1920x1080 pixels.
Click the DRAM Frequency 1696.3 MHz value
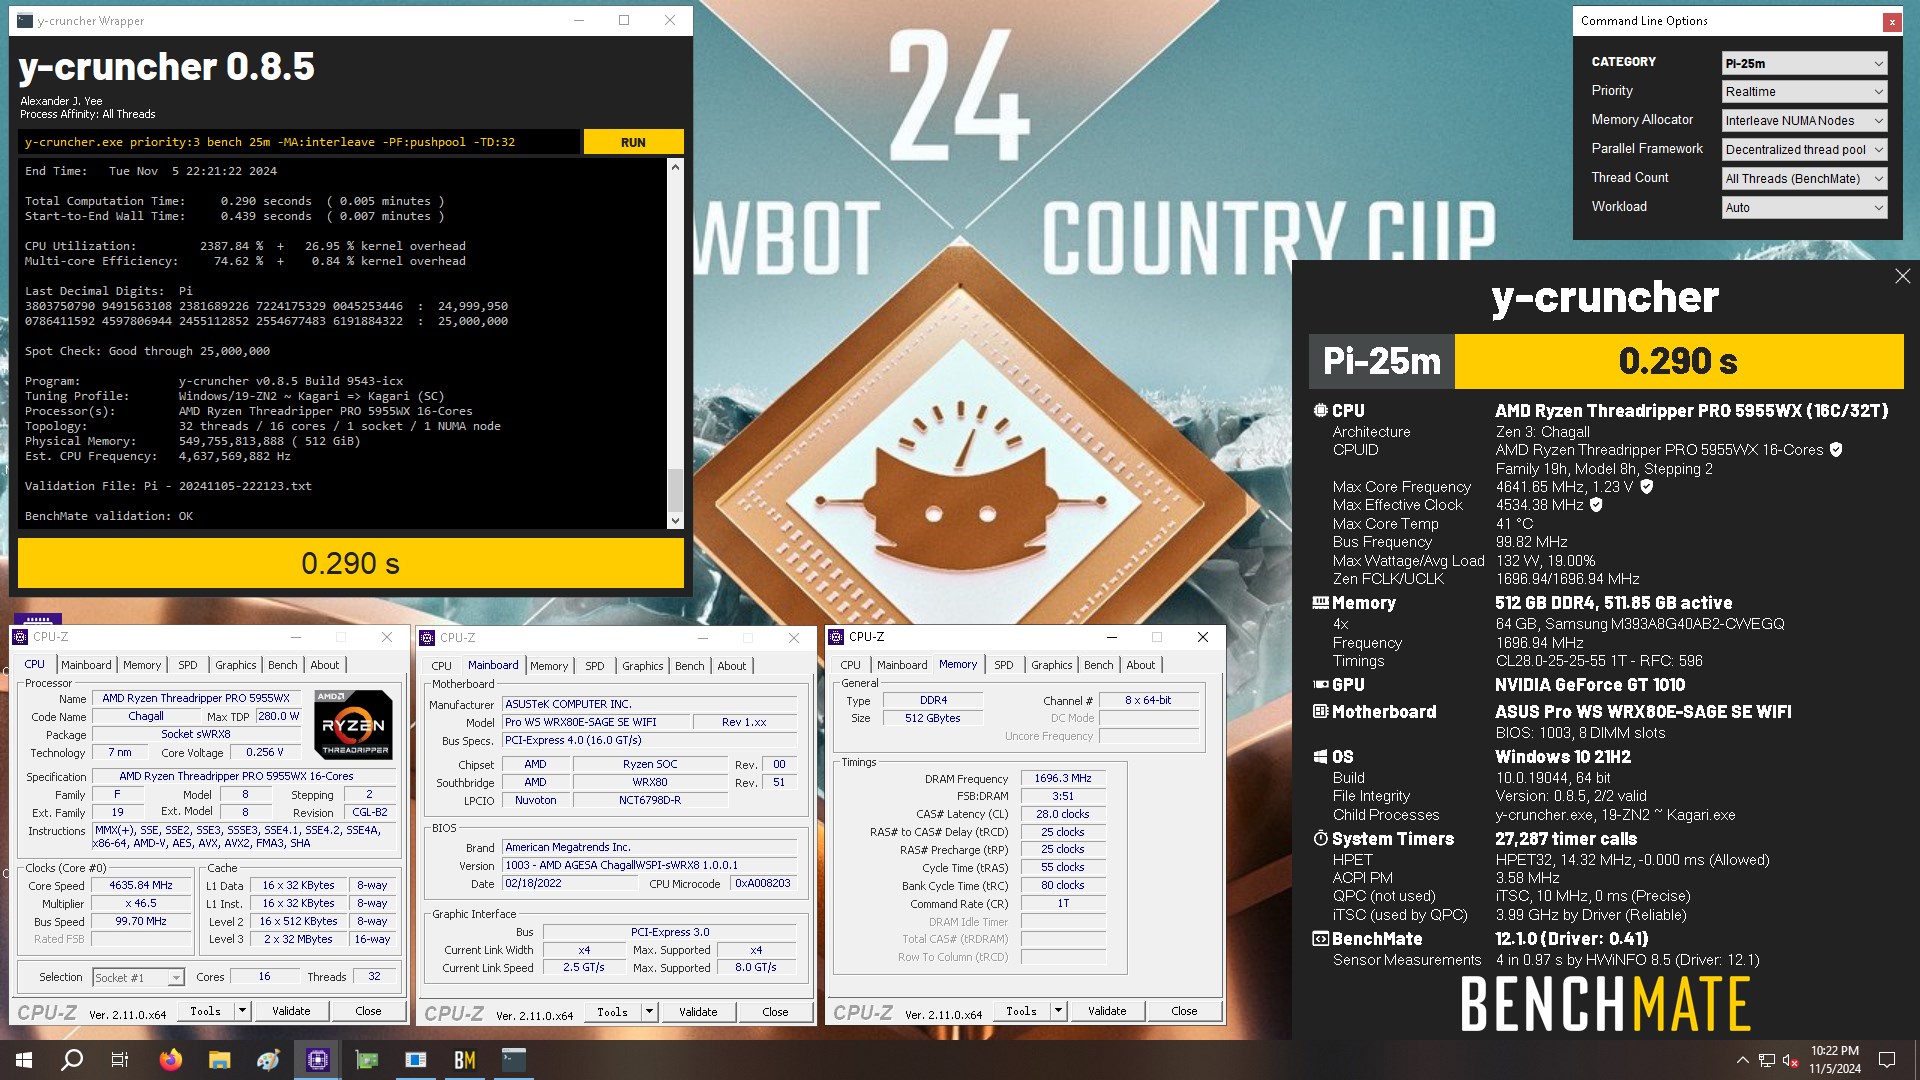tap(1063, 778)
